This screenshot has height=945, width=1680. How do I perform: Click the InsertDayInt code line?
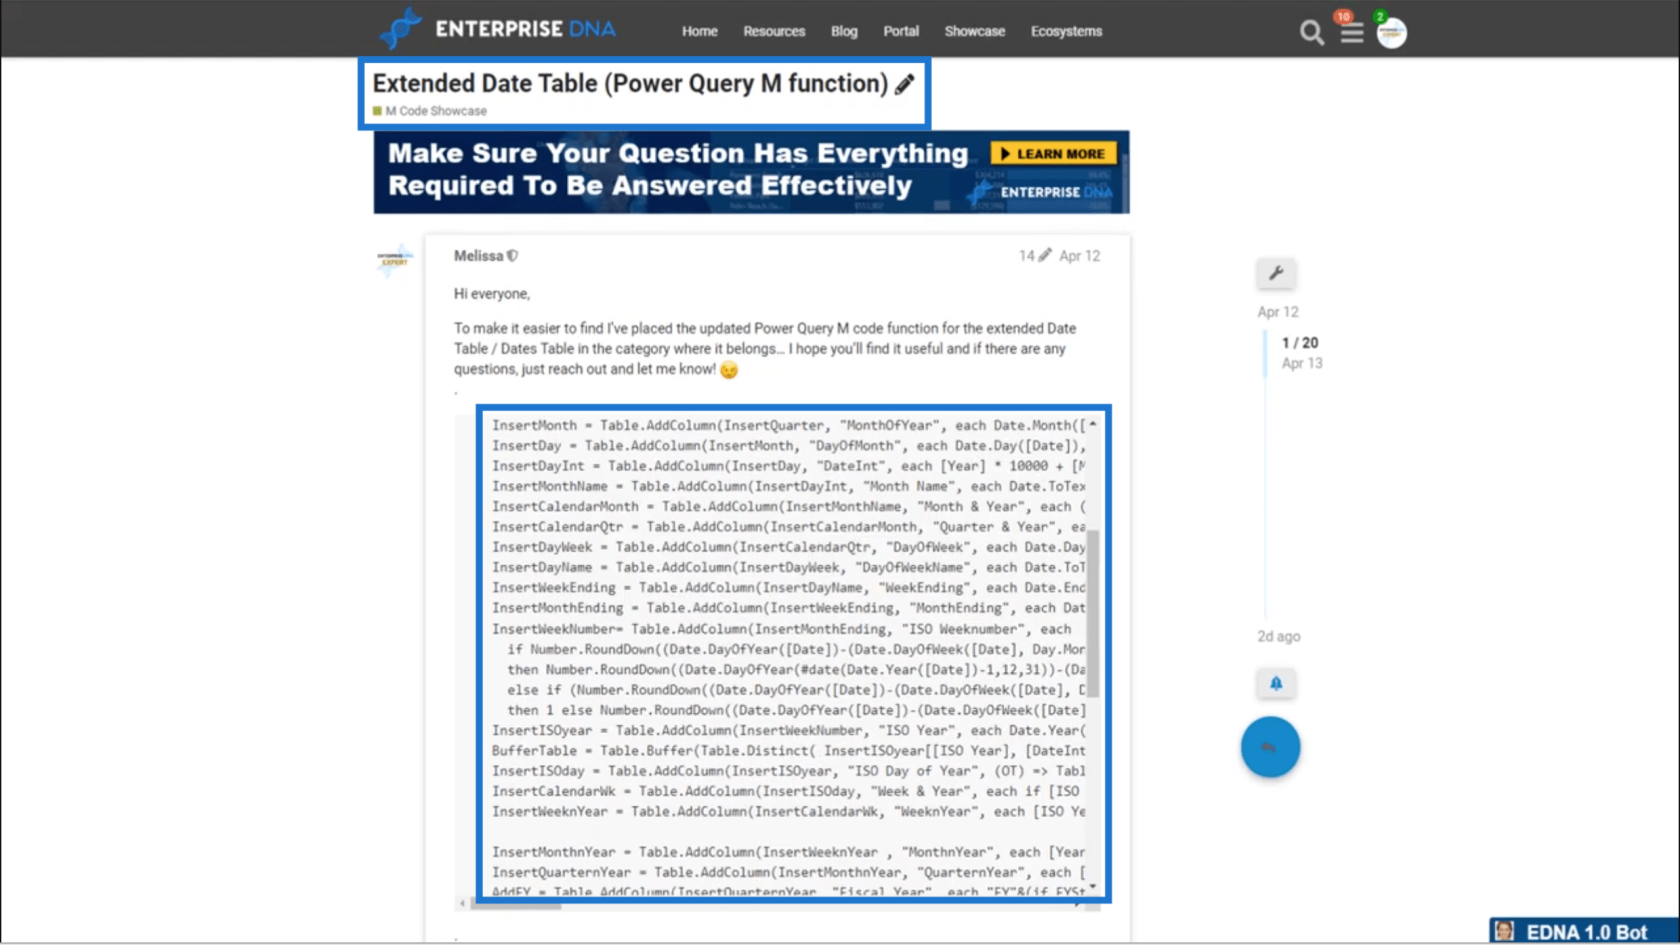click(x=788, y=466)
